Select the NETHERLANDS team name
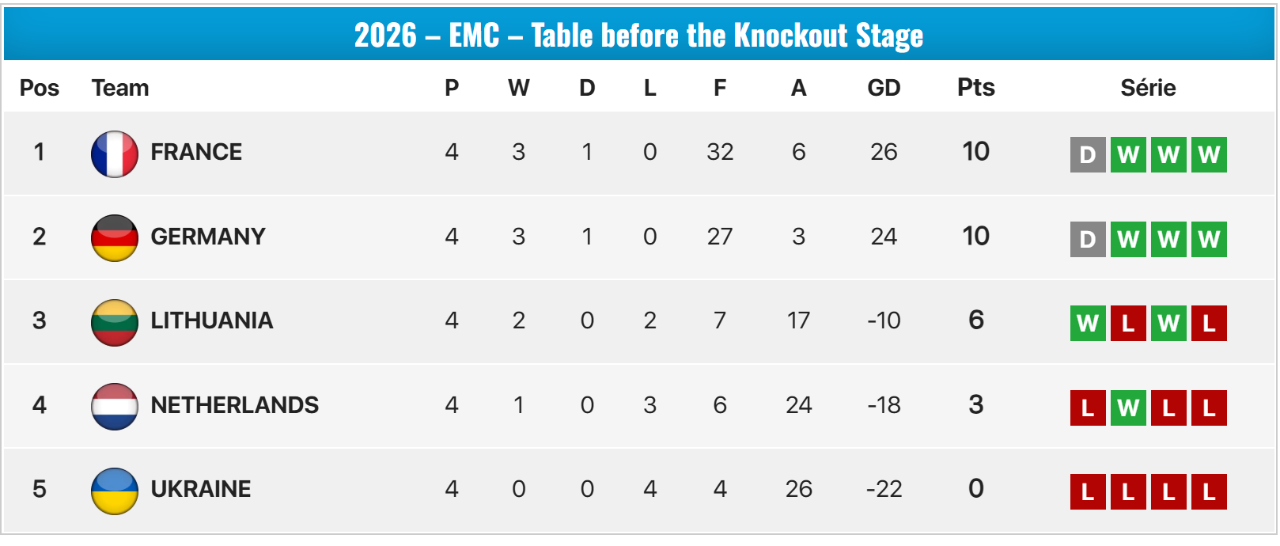1280x546 pixels. [x=235, y=405]
